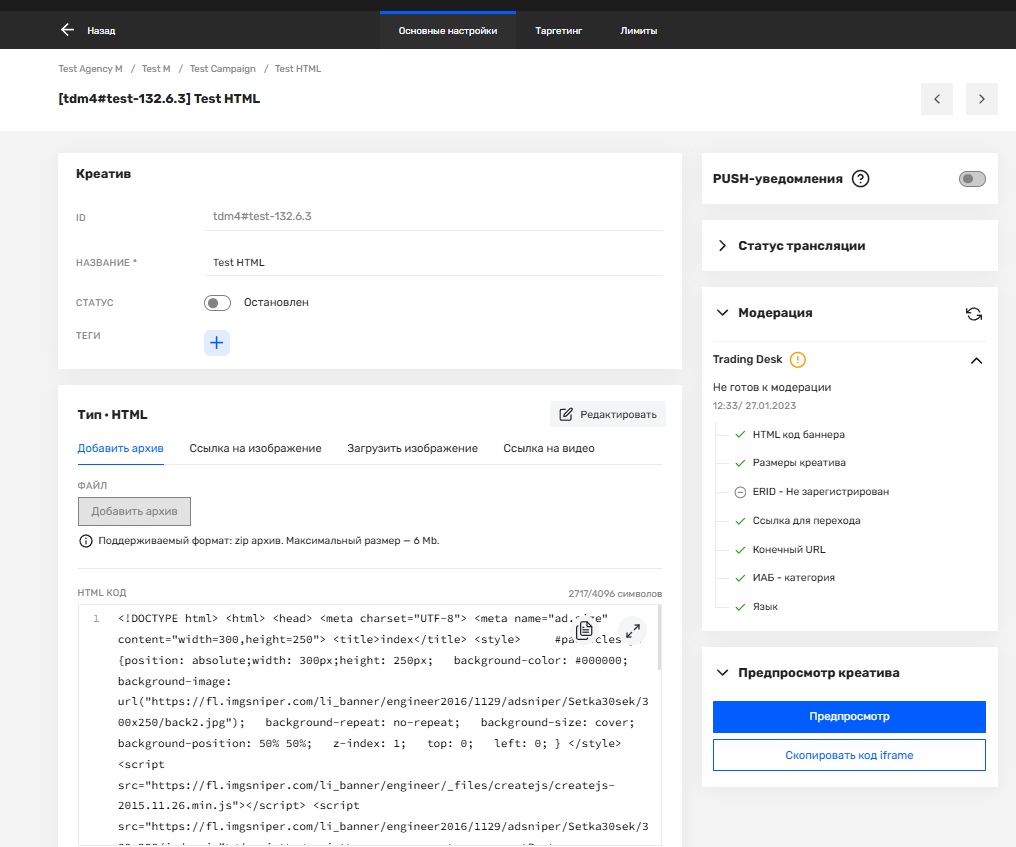The width and height of the screenshot is (1016, 847).
Task: Open PUSH-уведомления help question mark
Action: point(860,179)
